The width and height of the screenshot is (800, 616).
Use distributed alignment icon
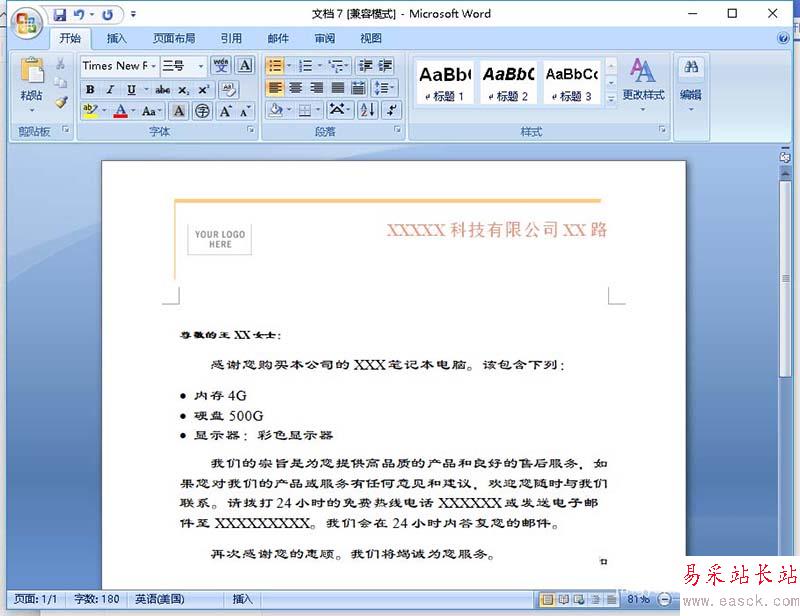[x=359, y=88]
